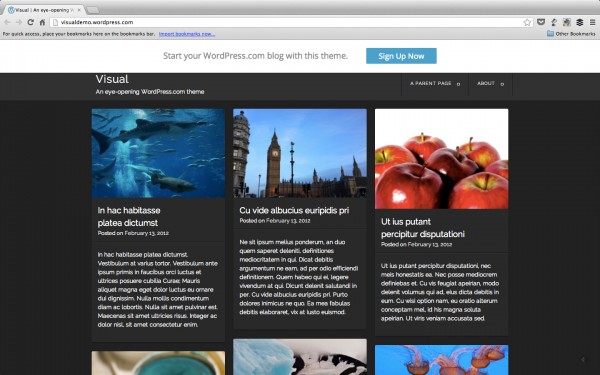This screenshot has height=375, width=600.
Task: Open the Other Bookmarks folder
Action: [571, 34]
